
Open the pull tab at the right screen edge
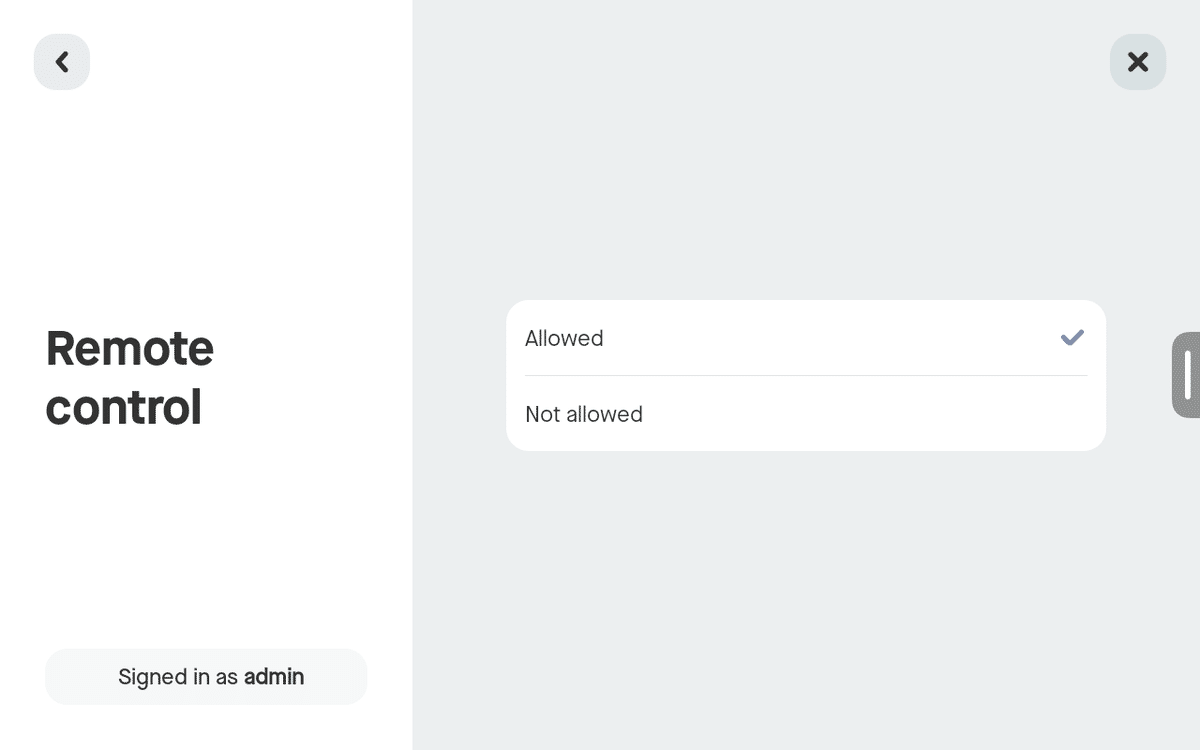tap(1186, 375)
